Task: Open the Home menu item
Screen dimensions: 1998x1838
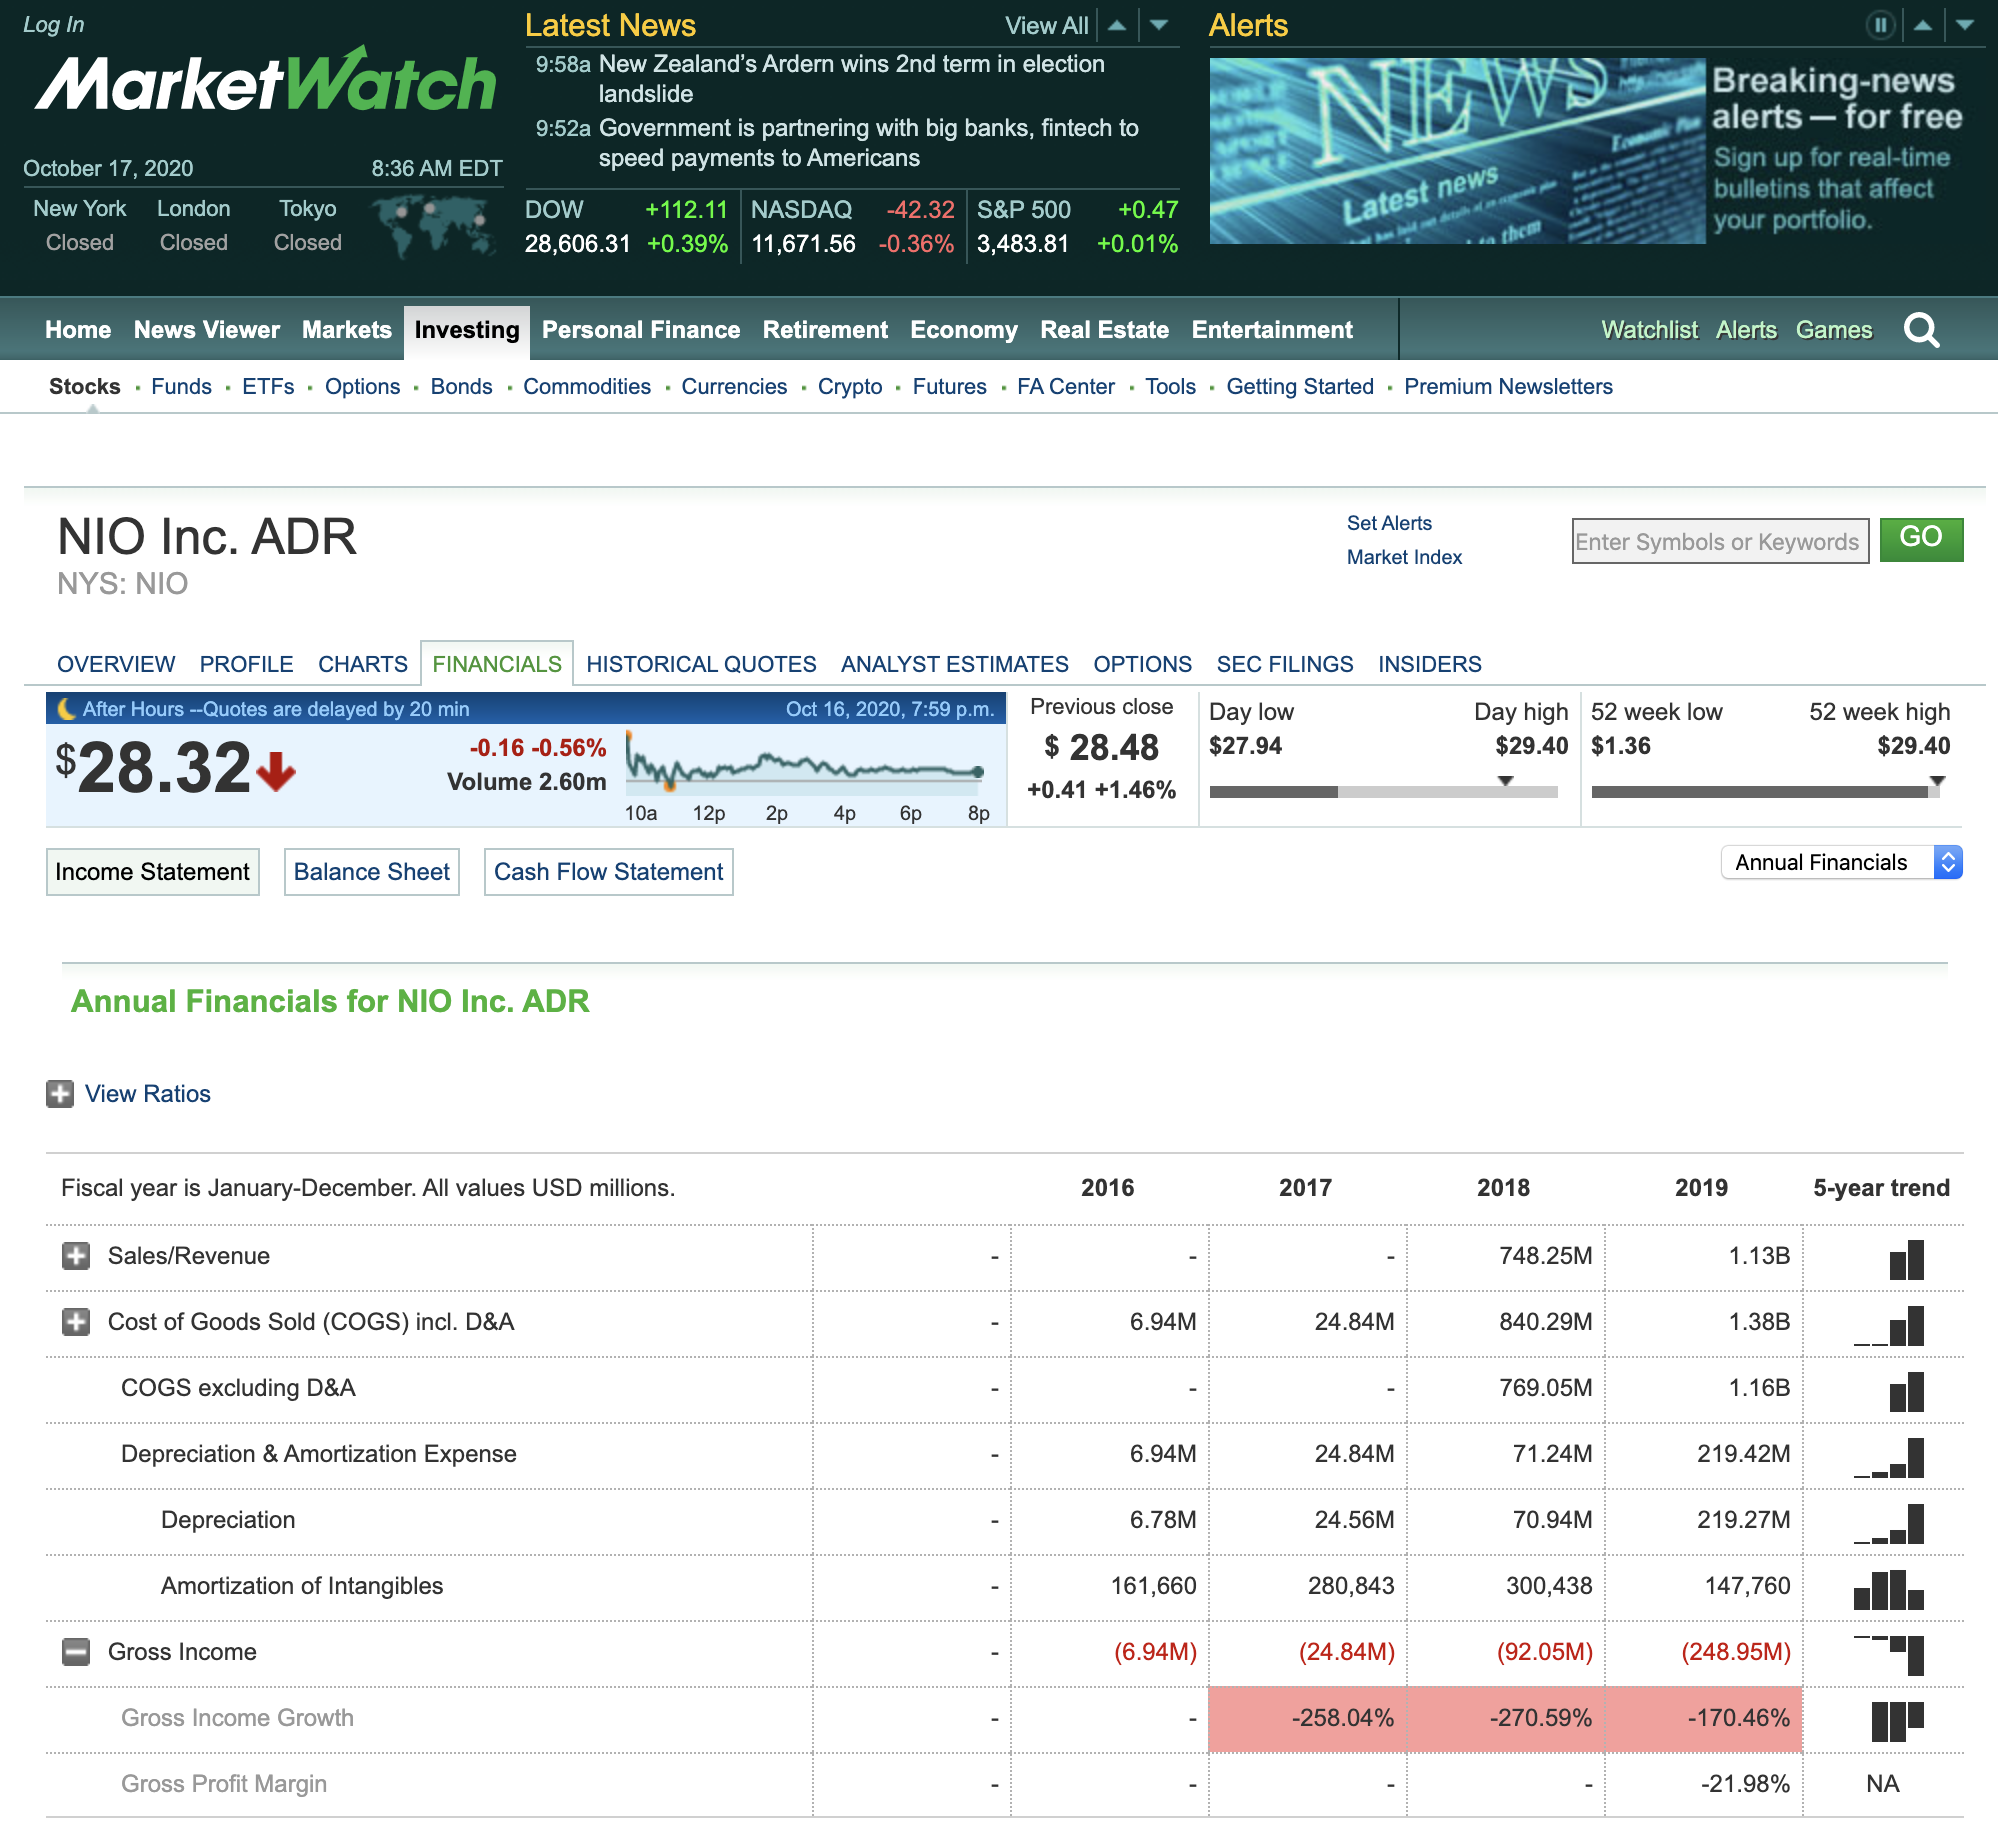Action: [x=78, y=330]
